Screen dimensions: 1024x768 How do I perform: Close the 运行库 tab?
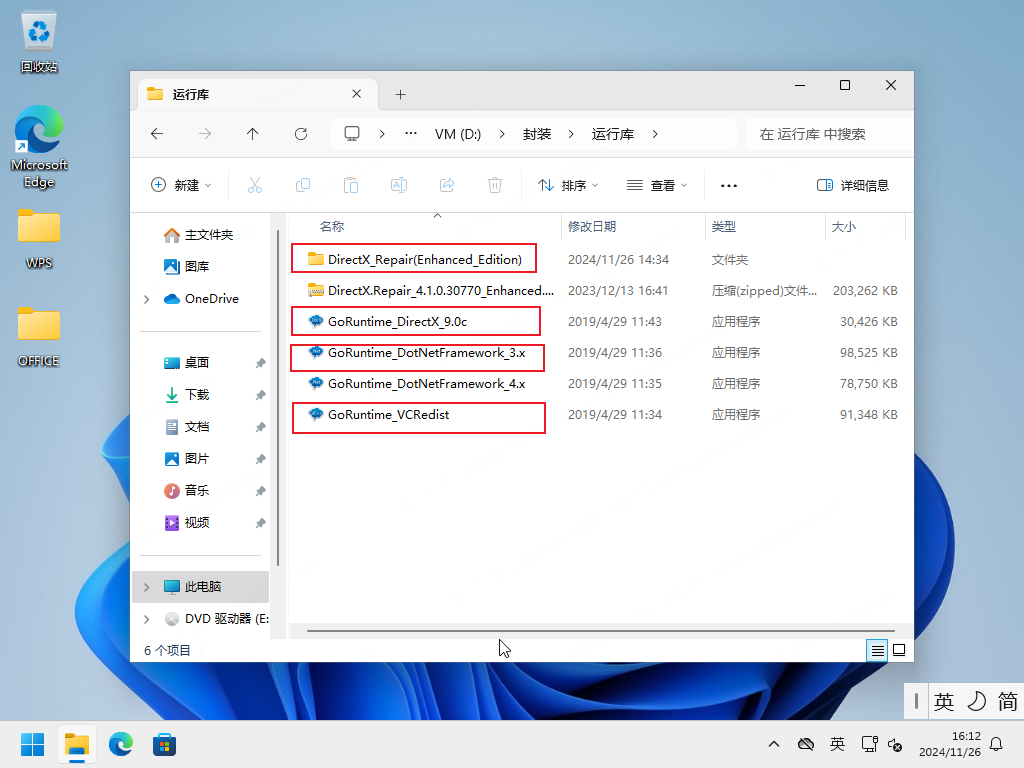tap(357, 94)
